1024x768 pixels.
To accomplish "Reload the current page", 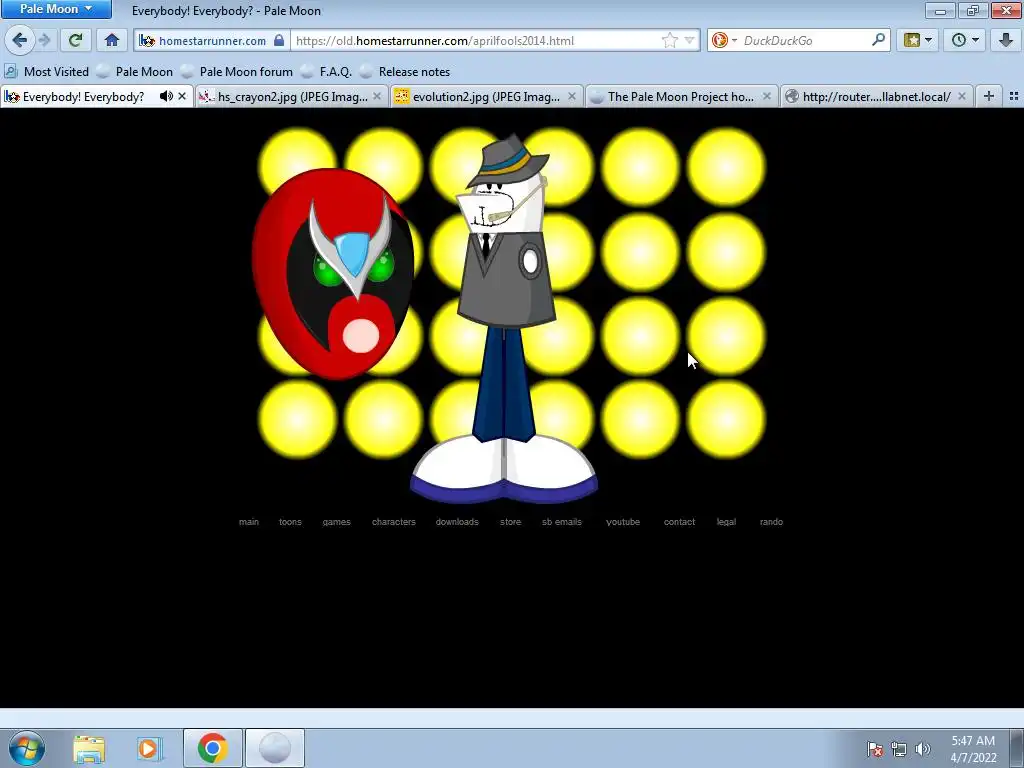I will click(x=76, y=40).
